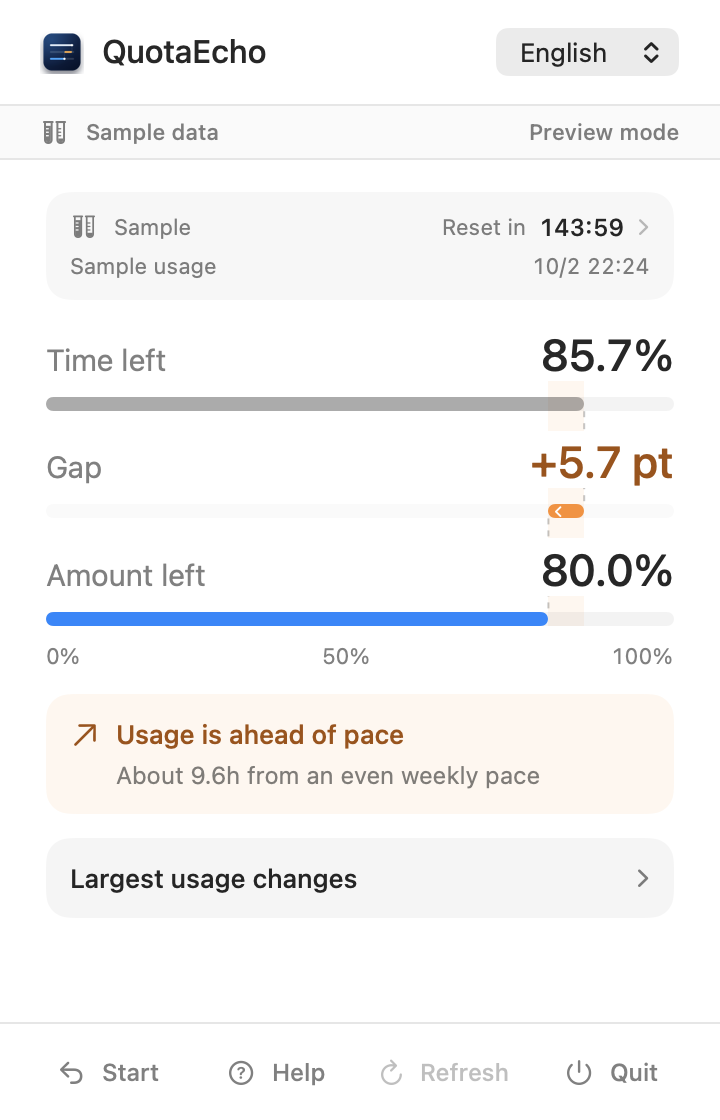Click the test tube icon in Sample card
The height and width of the screenshot is (1120, 720).
pyautogui.click(x=84, y=227)
